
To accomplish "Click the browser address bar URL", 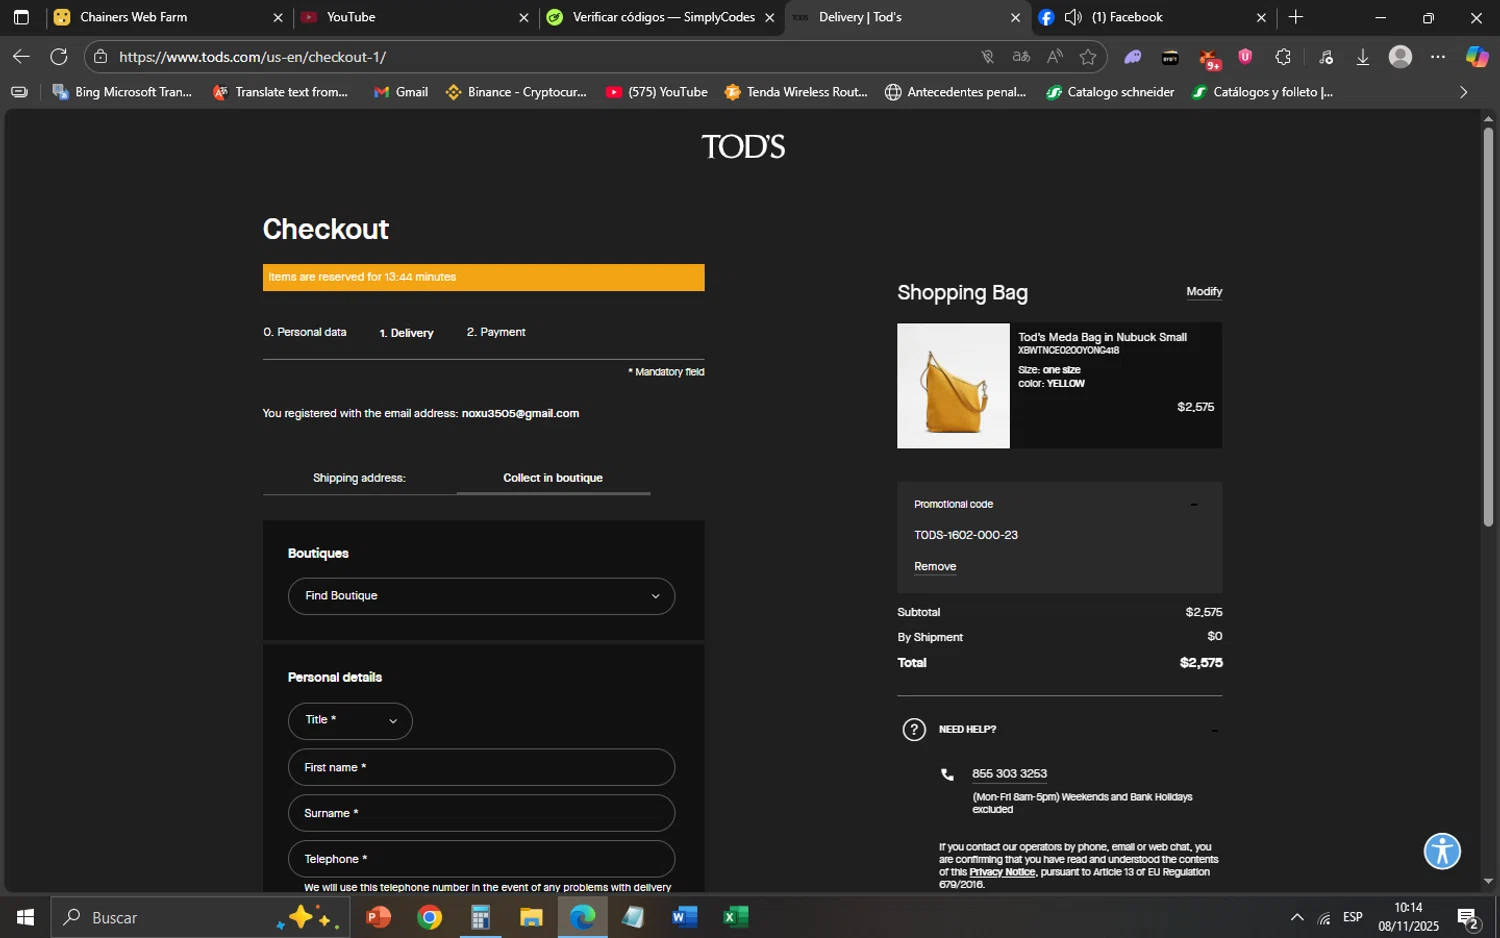I will (253, 57).
